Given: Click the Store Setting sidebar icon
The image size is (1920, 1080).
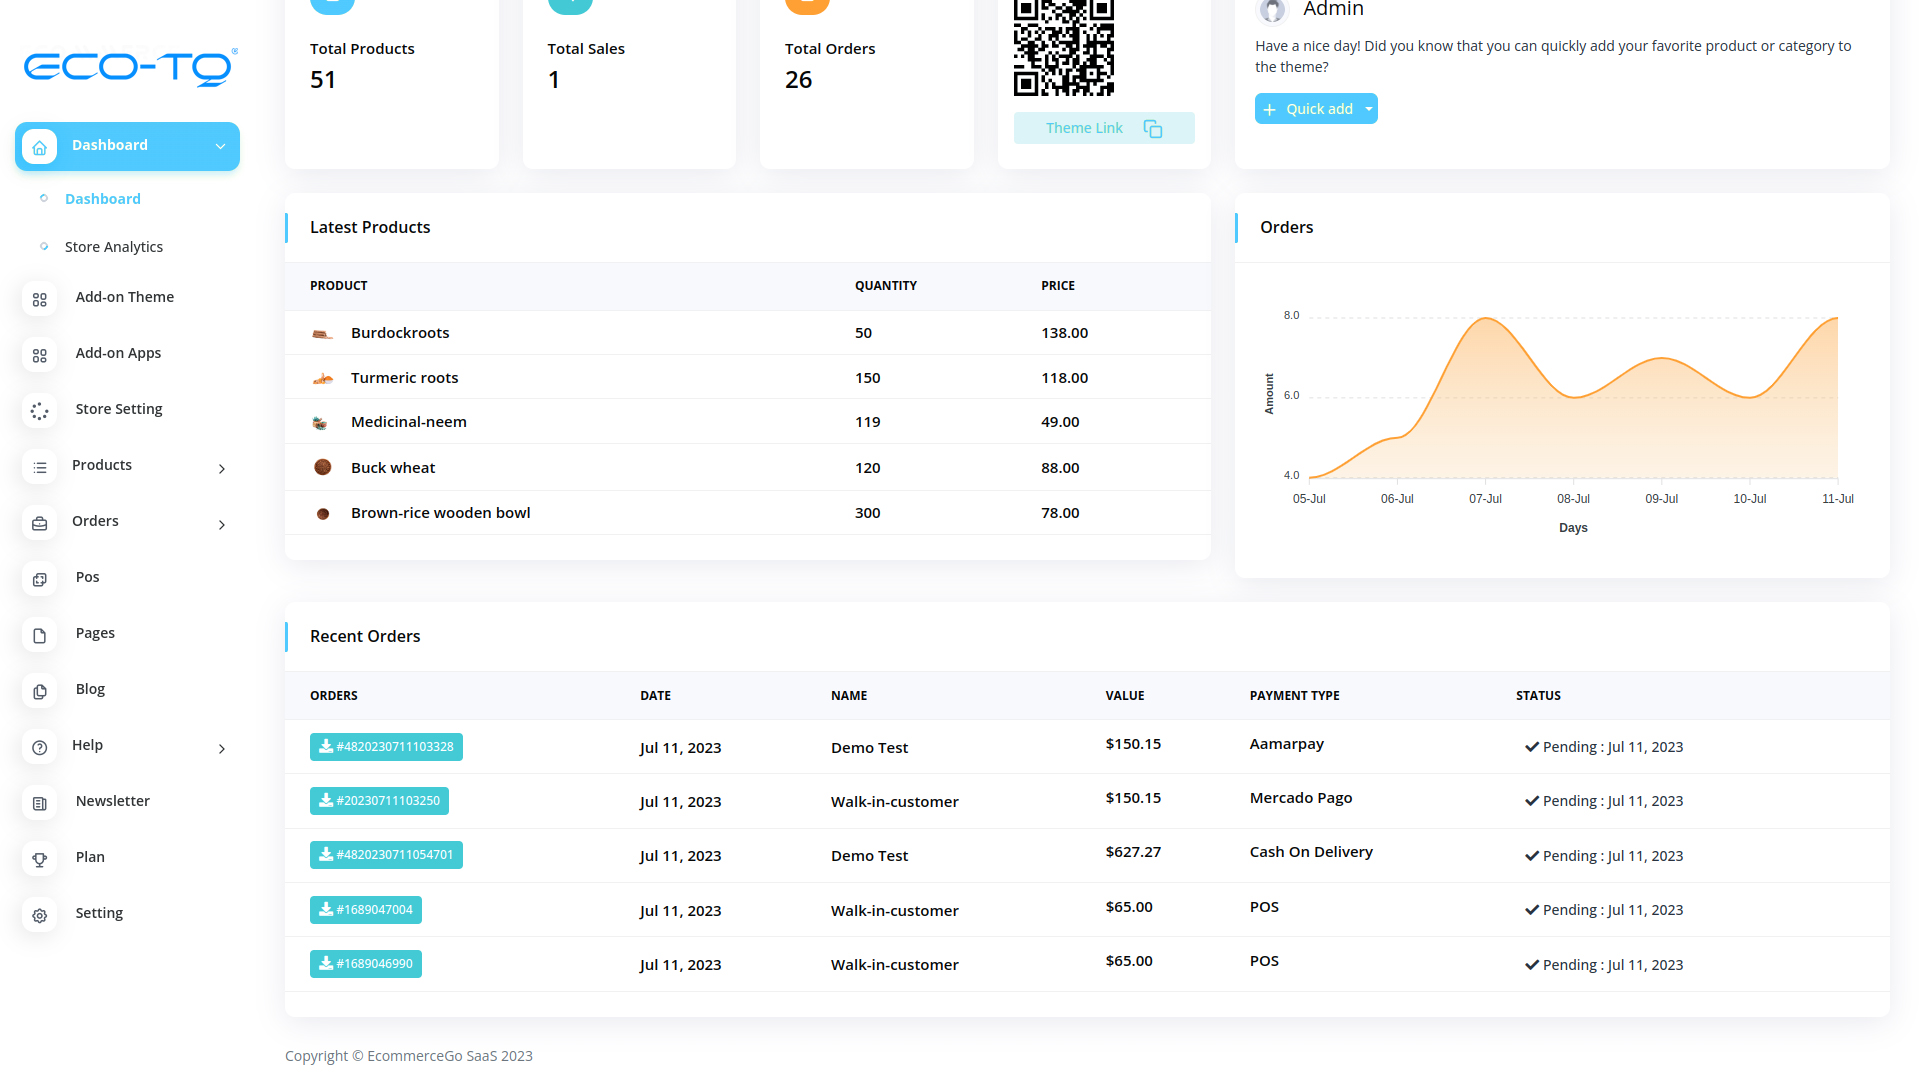Looking at the screenshot, I should [40, 411].
